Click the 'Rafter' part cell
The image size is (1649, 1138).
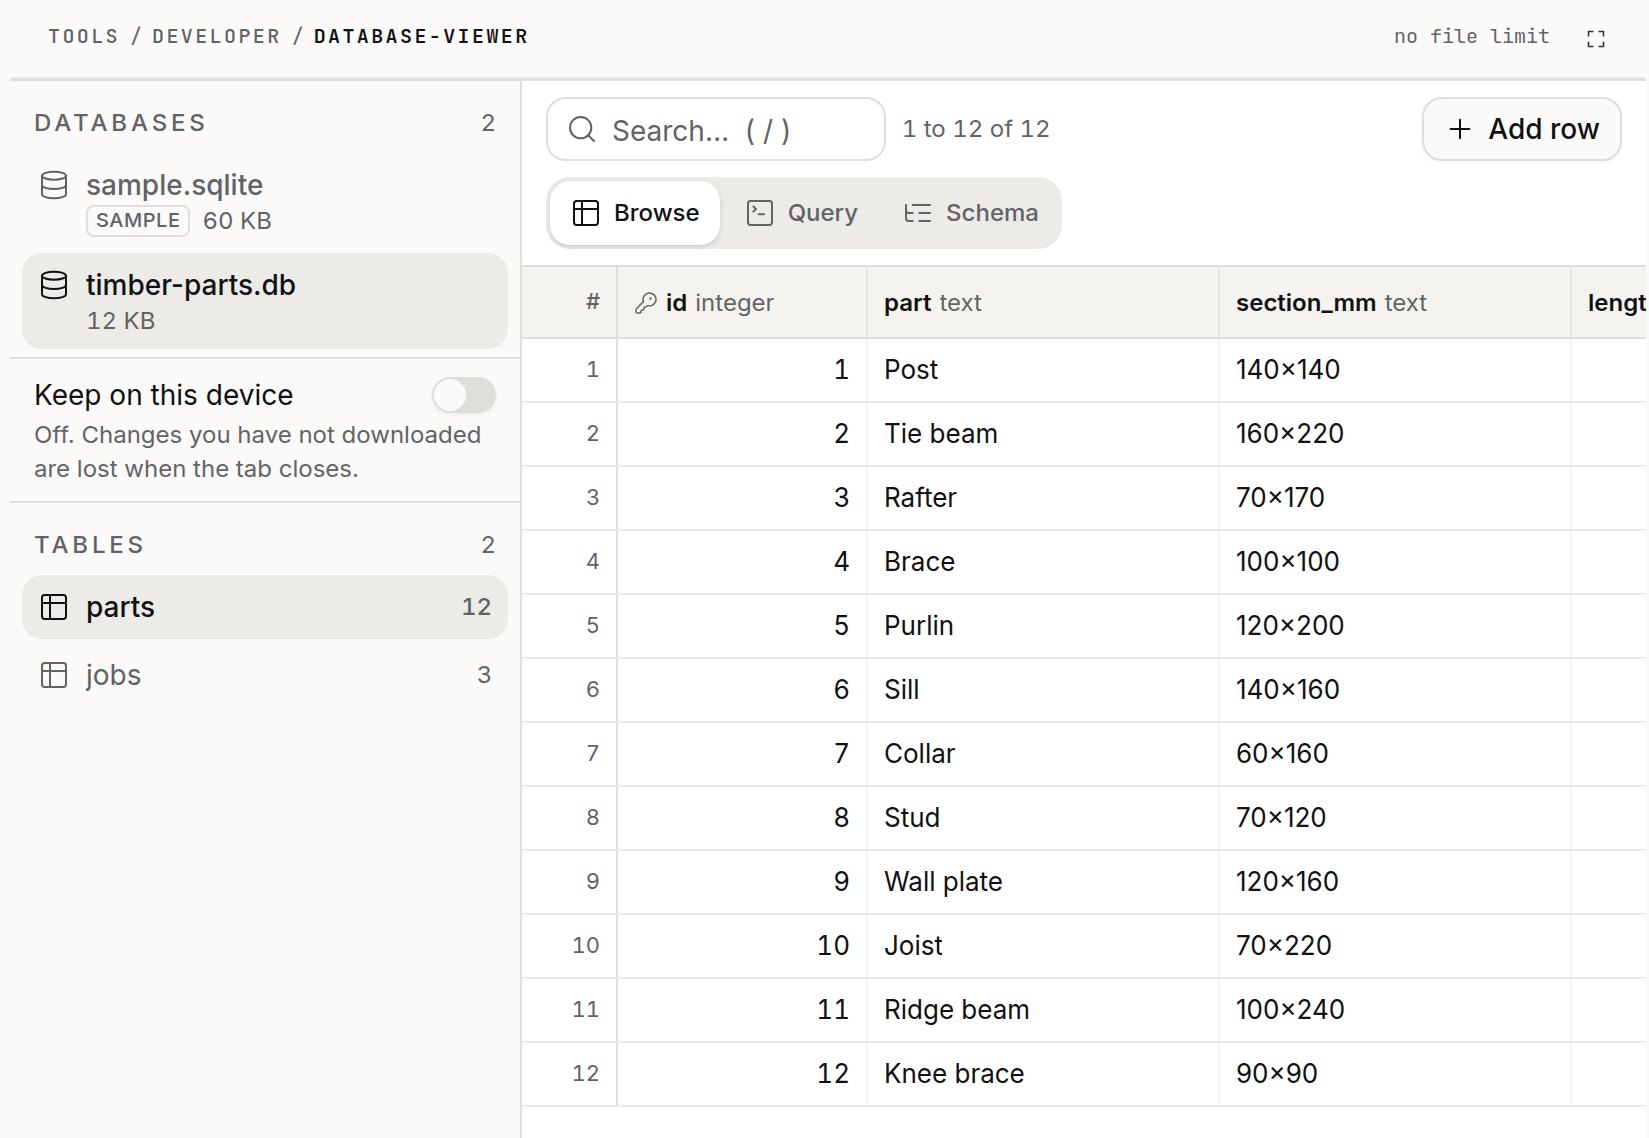[1043, 498]
